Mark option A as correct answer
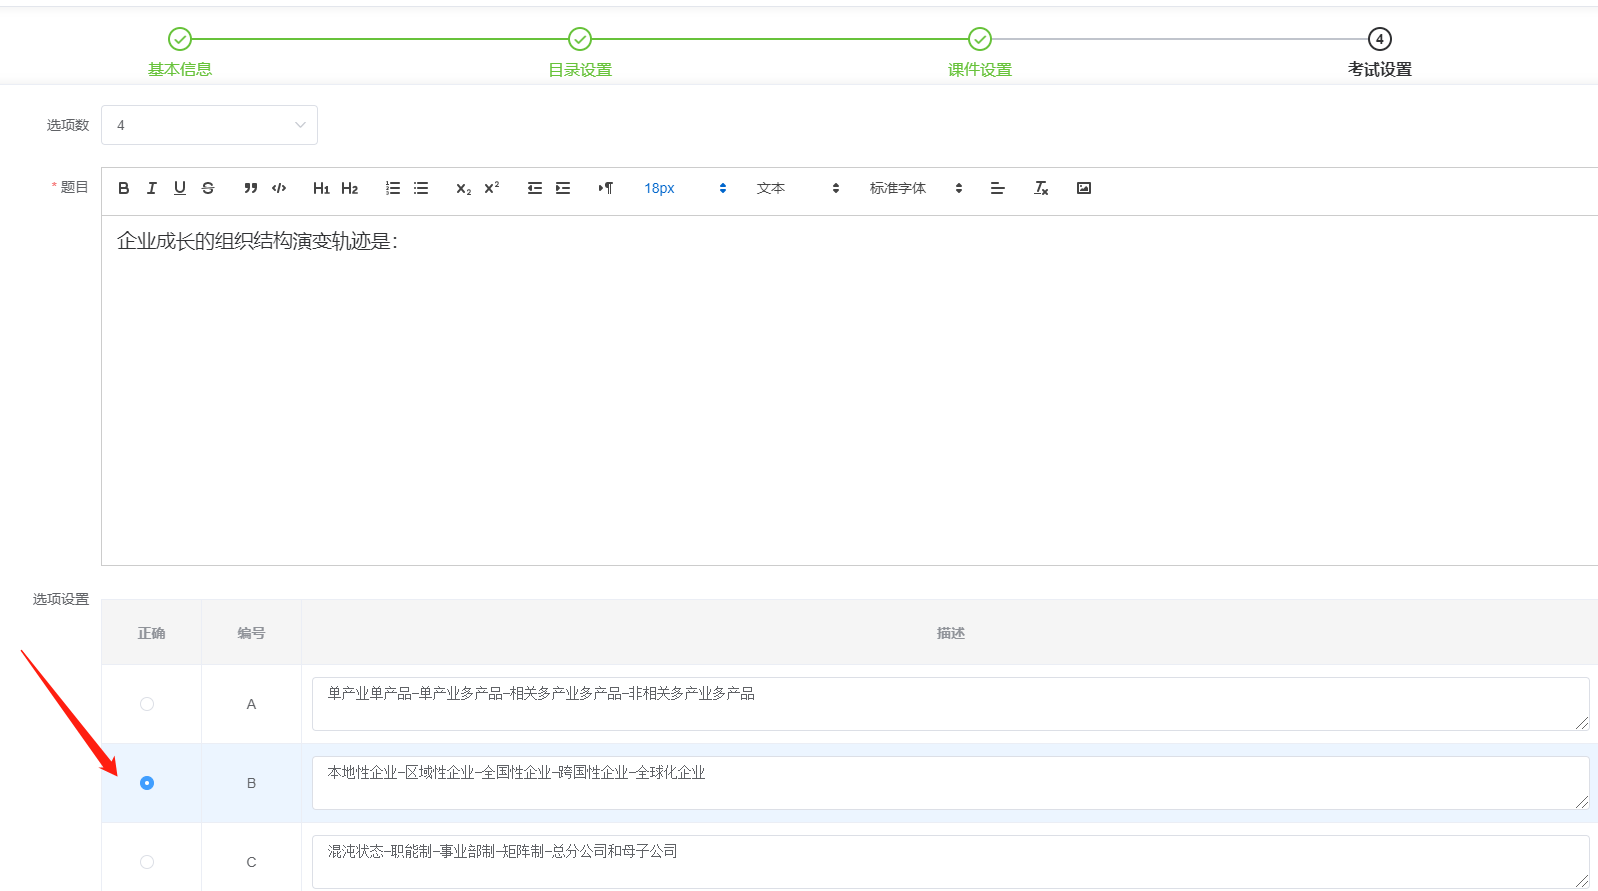This screenshot has width=1598, height=891. click(147, 704)
